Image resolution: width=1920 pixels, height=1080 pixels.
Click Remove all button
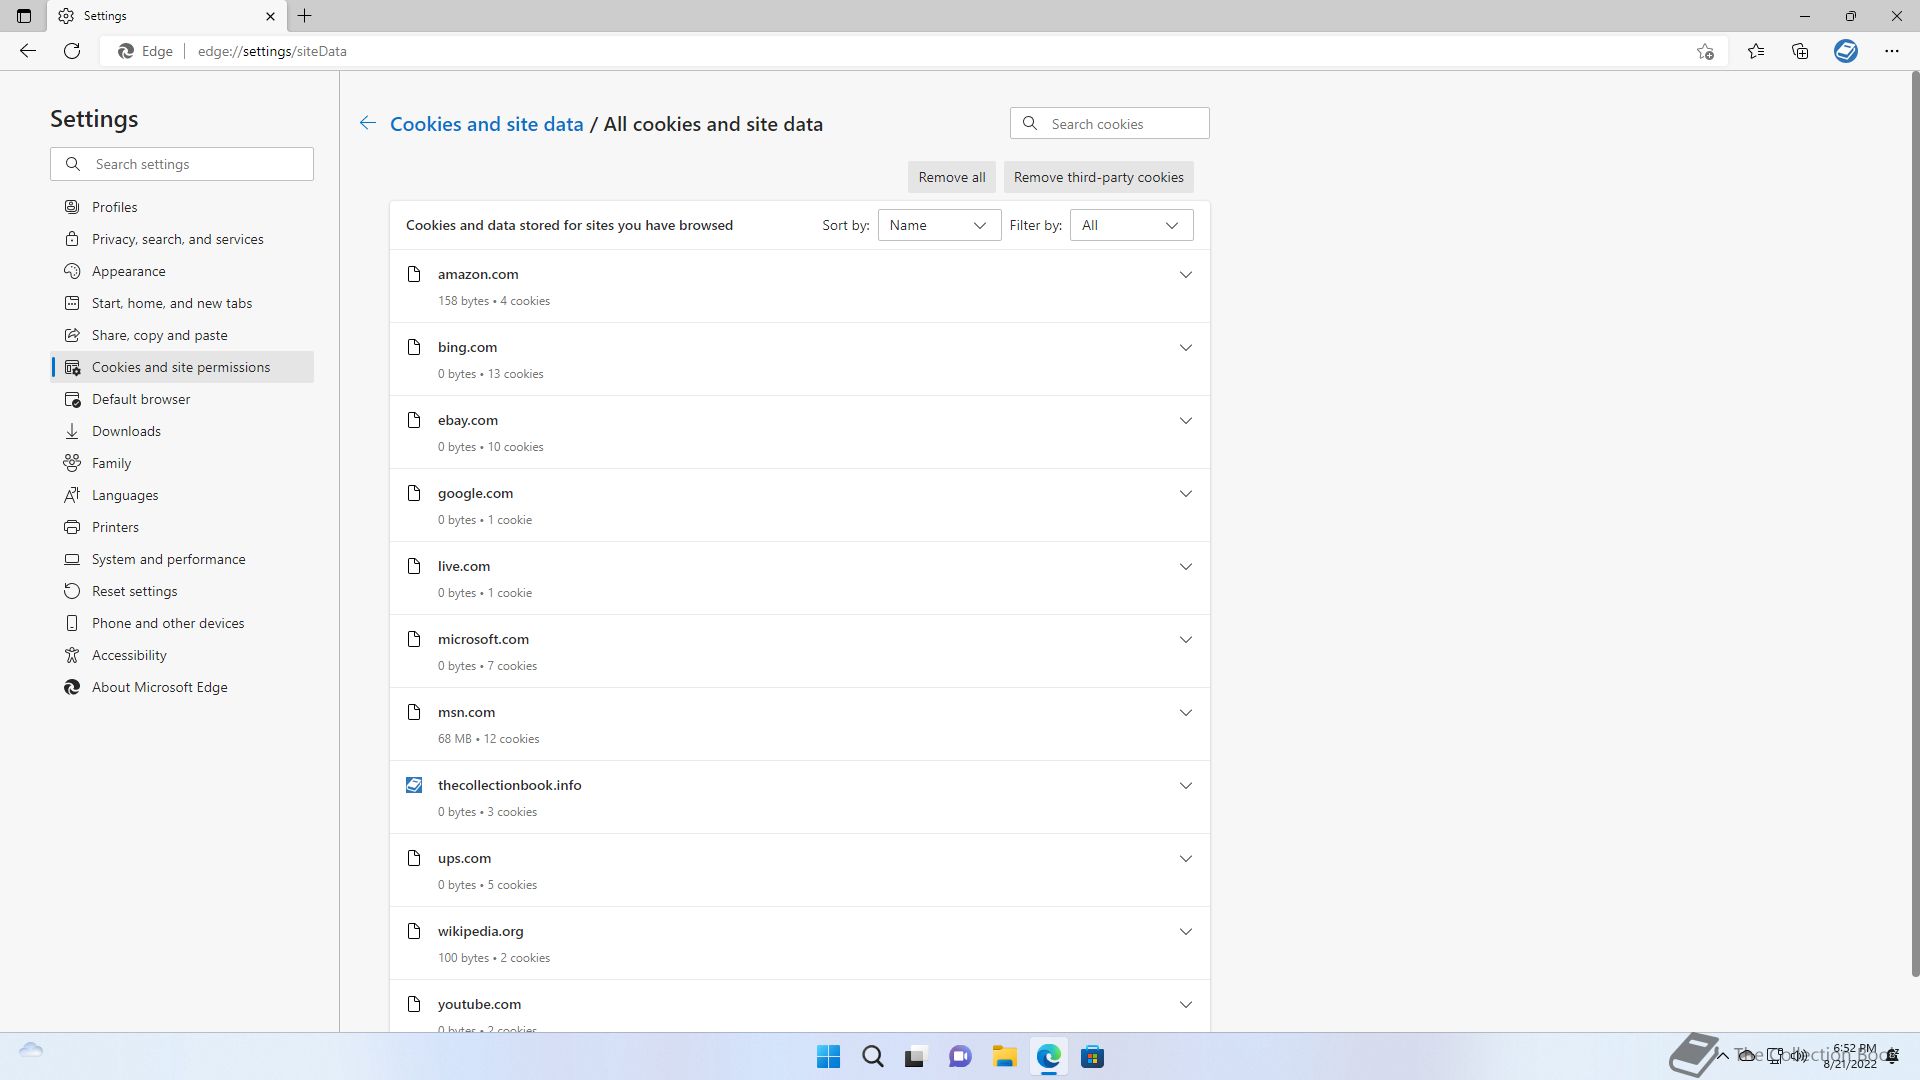pyautogui.click(x=952, y=177)
